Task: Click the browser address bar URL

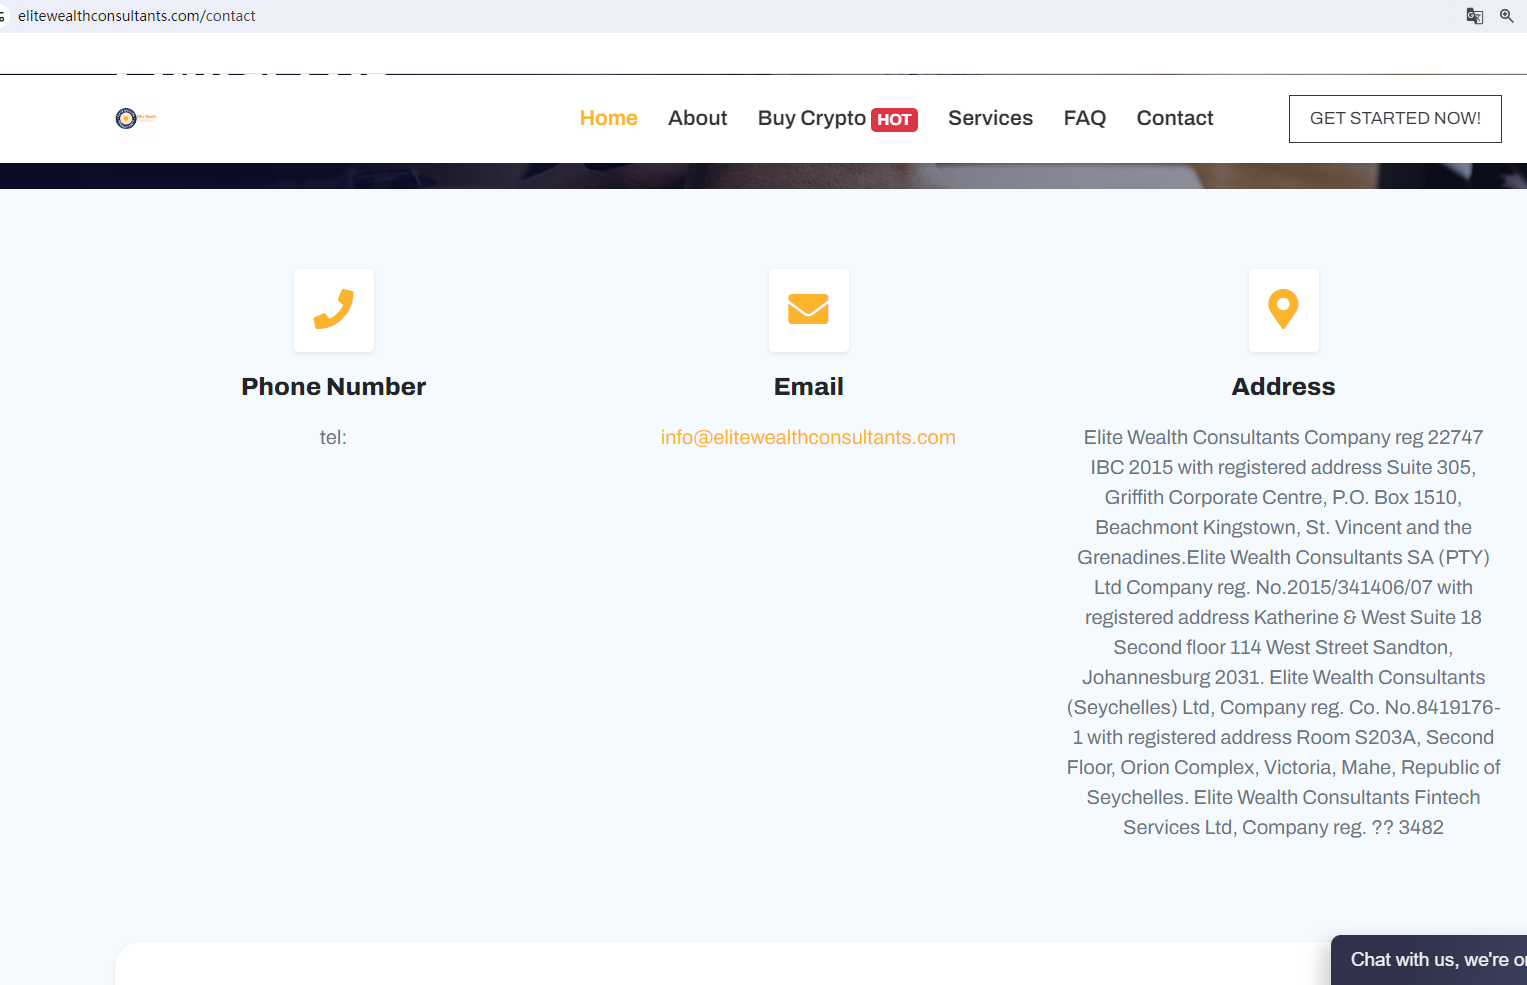Action: (x=137, y=16)
